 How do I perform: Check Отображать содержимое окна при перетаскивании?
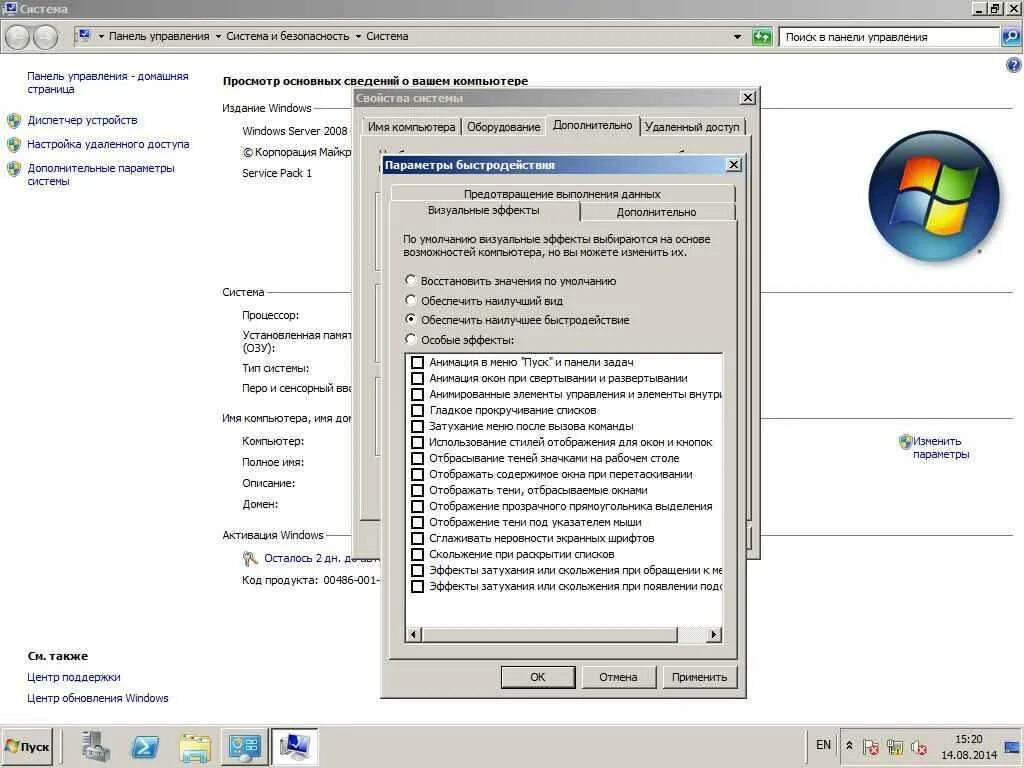tap(417, 474)
